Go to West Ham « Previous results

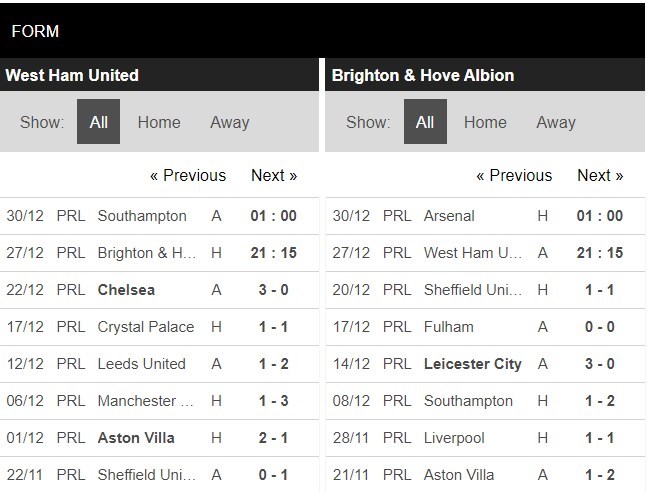tap(188, 175)
